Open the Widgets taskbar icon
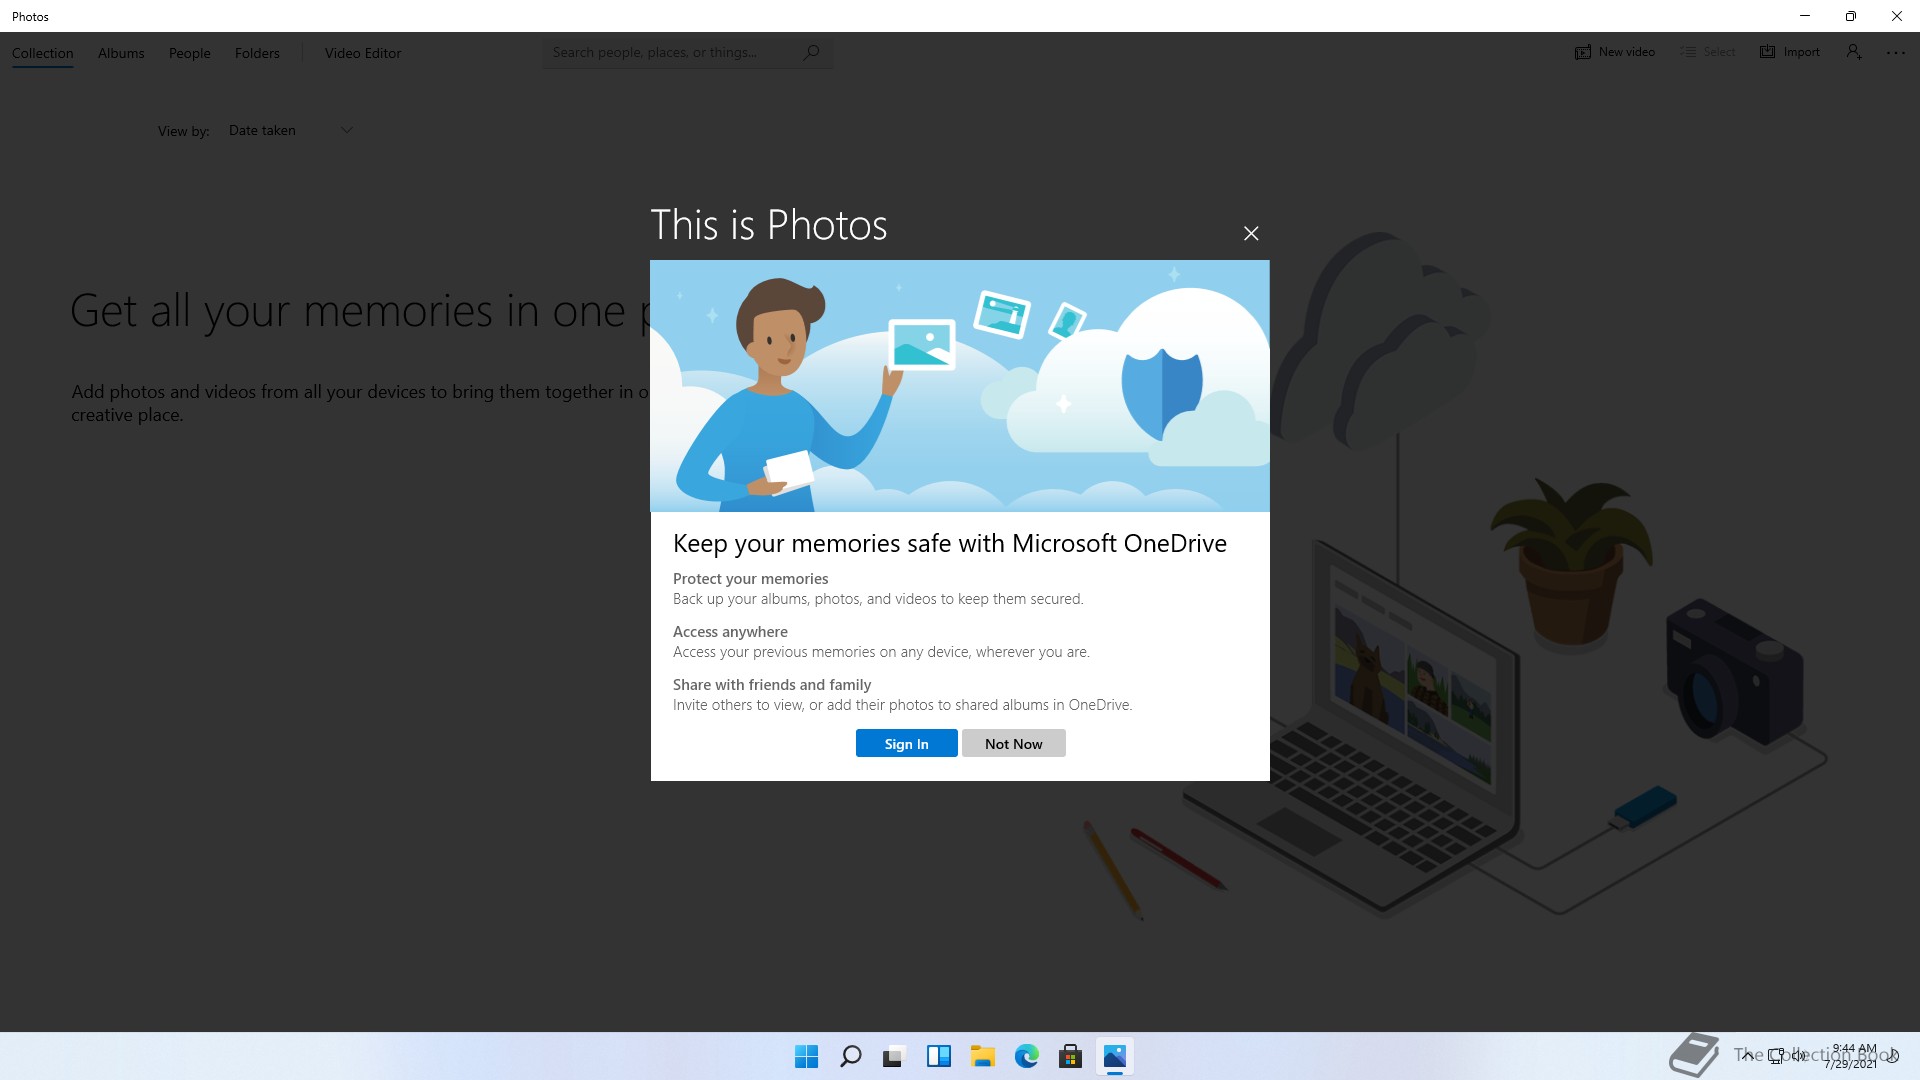The width and height of the screenshot is (1920, 1080). coord(938,1056)
